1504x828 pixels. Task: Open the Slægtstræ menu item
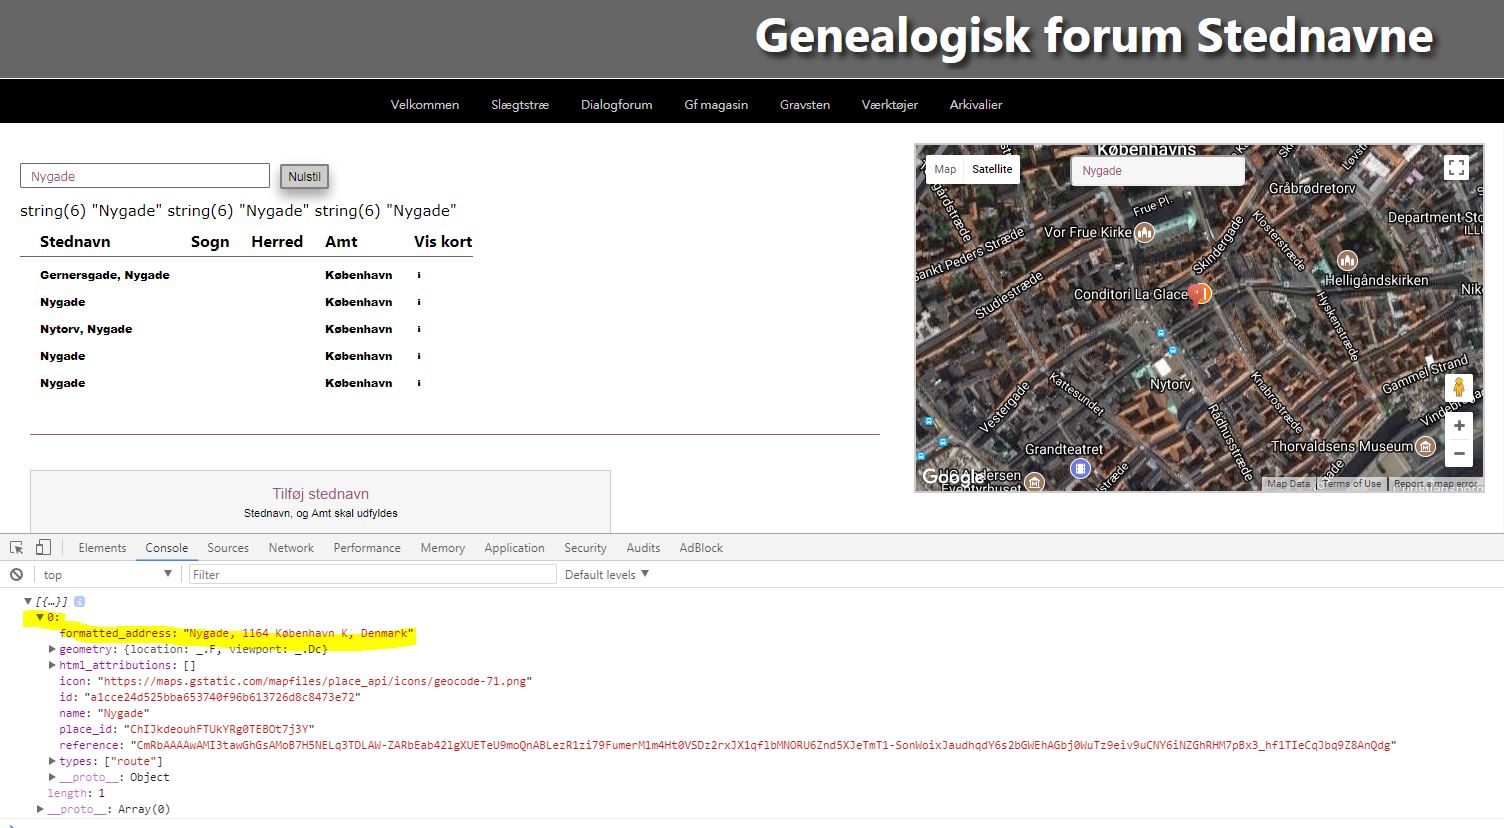pos(519,104)
